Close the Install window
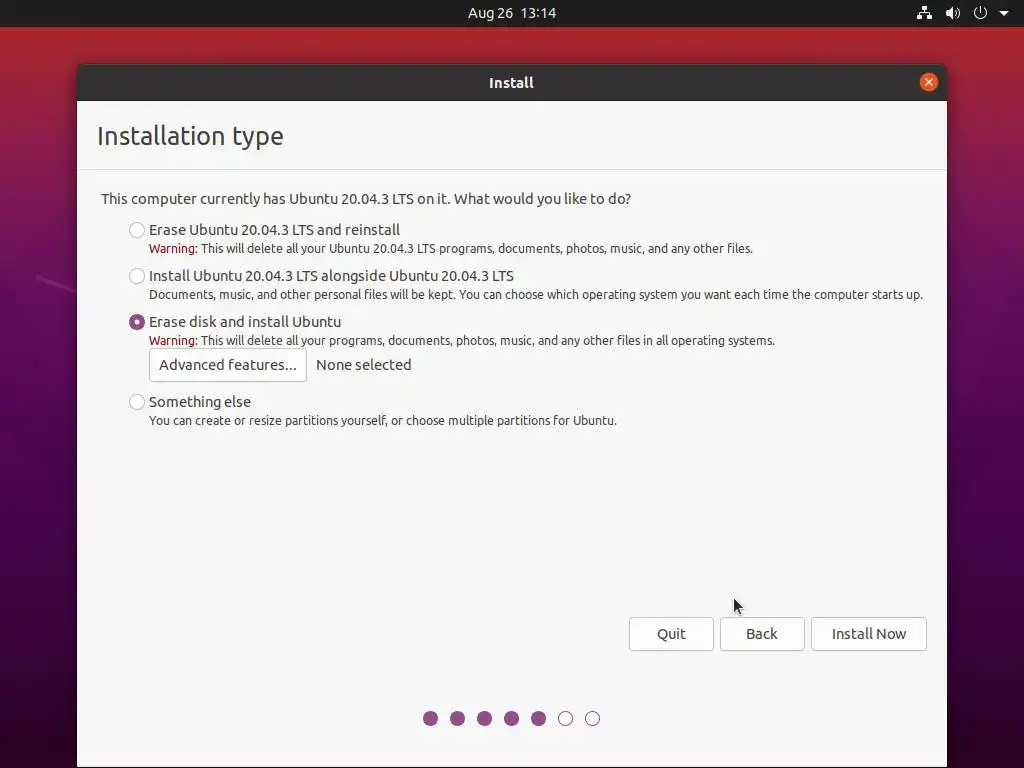This screenshot has width=1024, height=768. [929, 82]
